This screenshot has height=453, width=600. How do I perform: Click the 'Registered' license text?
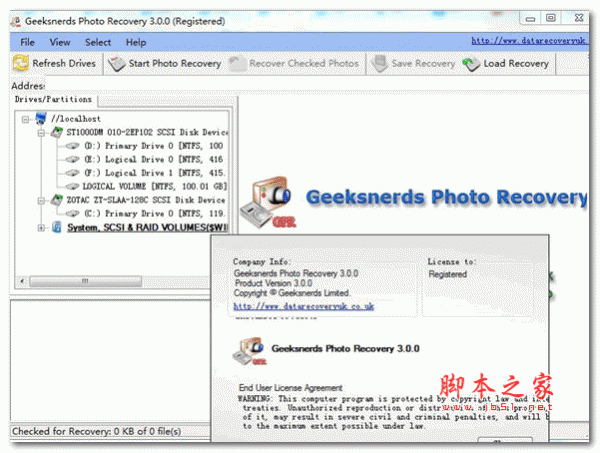(x=448, y=274)
